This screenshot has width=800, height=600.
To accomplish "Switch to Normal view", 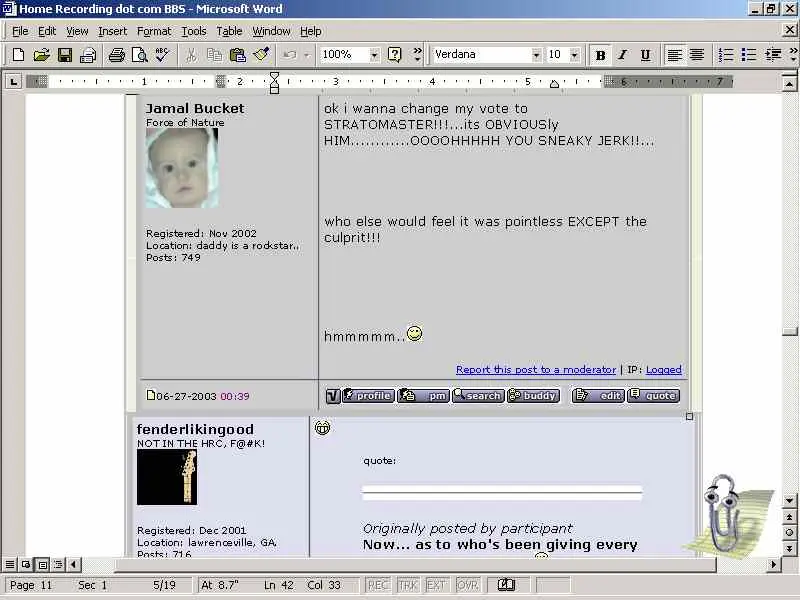I will tap(10, 564).
